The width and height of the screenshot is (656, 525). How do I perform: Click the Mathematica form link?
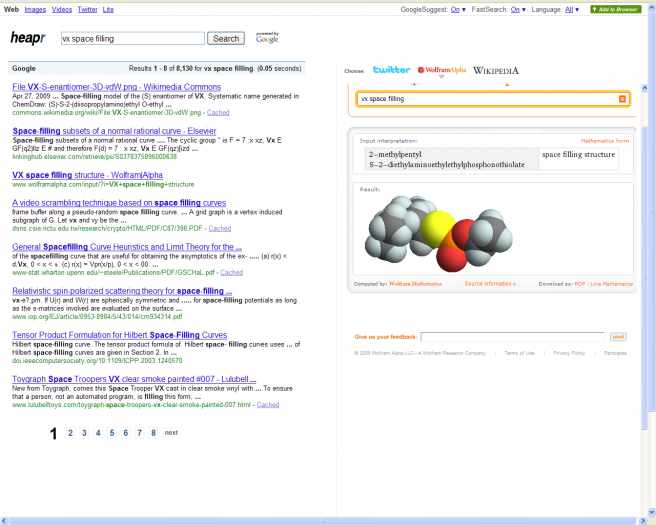[x=605, y=141]
